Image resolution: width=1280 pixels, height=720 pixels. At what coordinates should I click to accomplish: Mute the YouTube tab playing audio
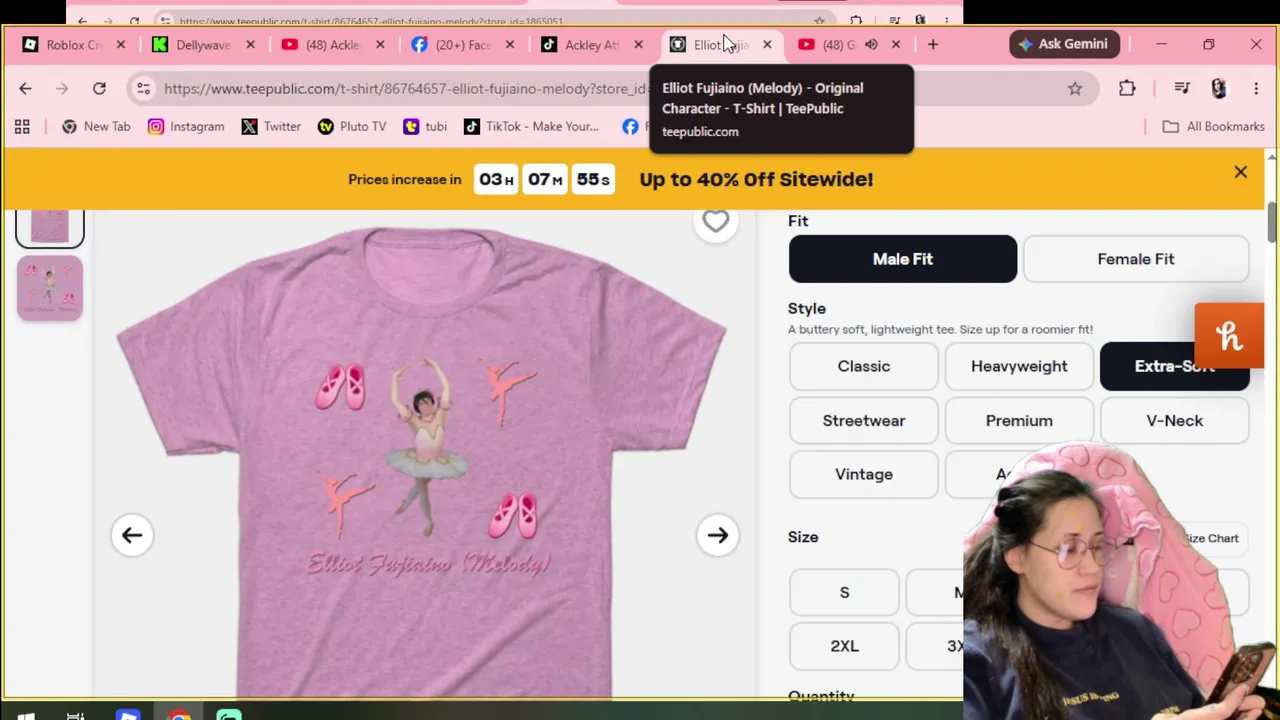coord(871,45)
